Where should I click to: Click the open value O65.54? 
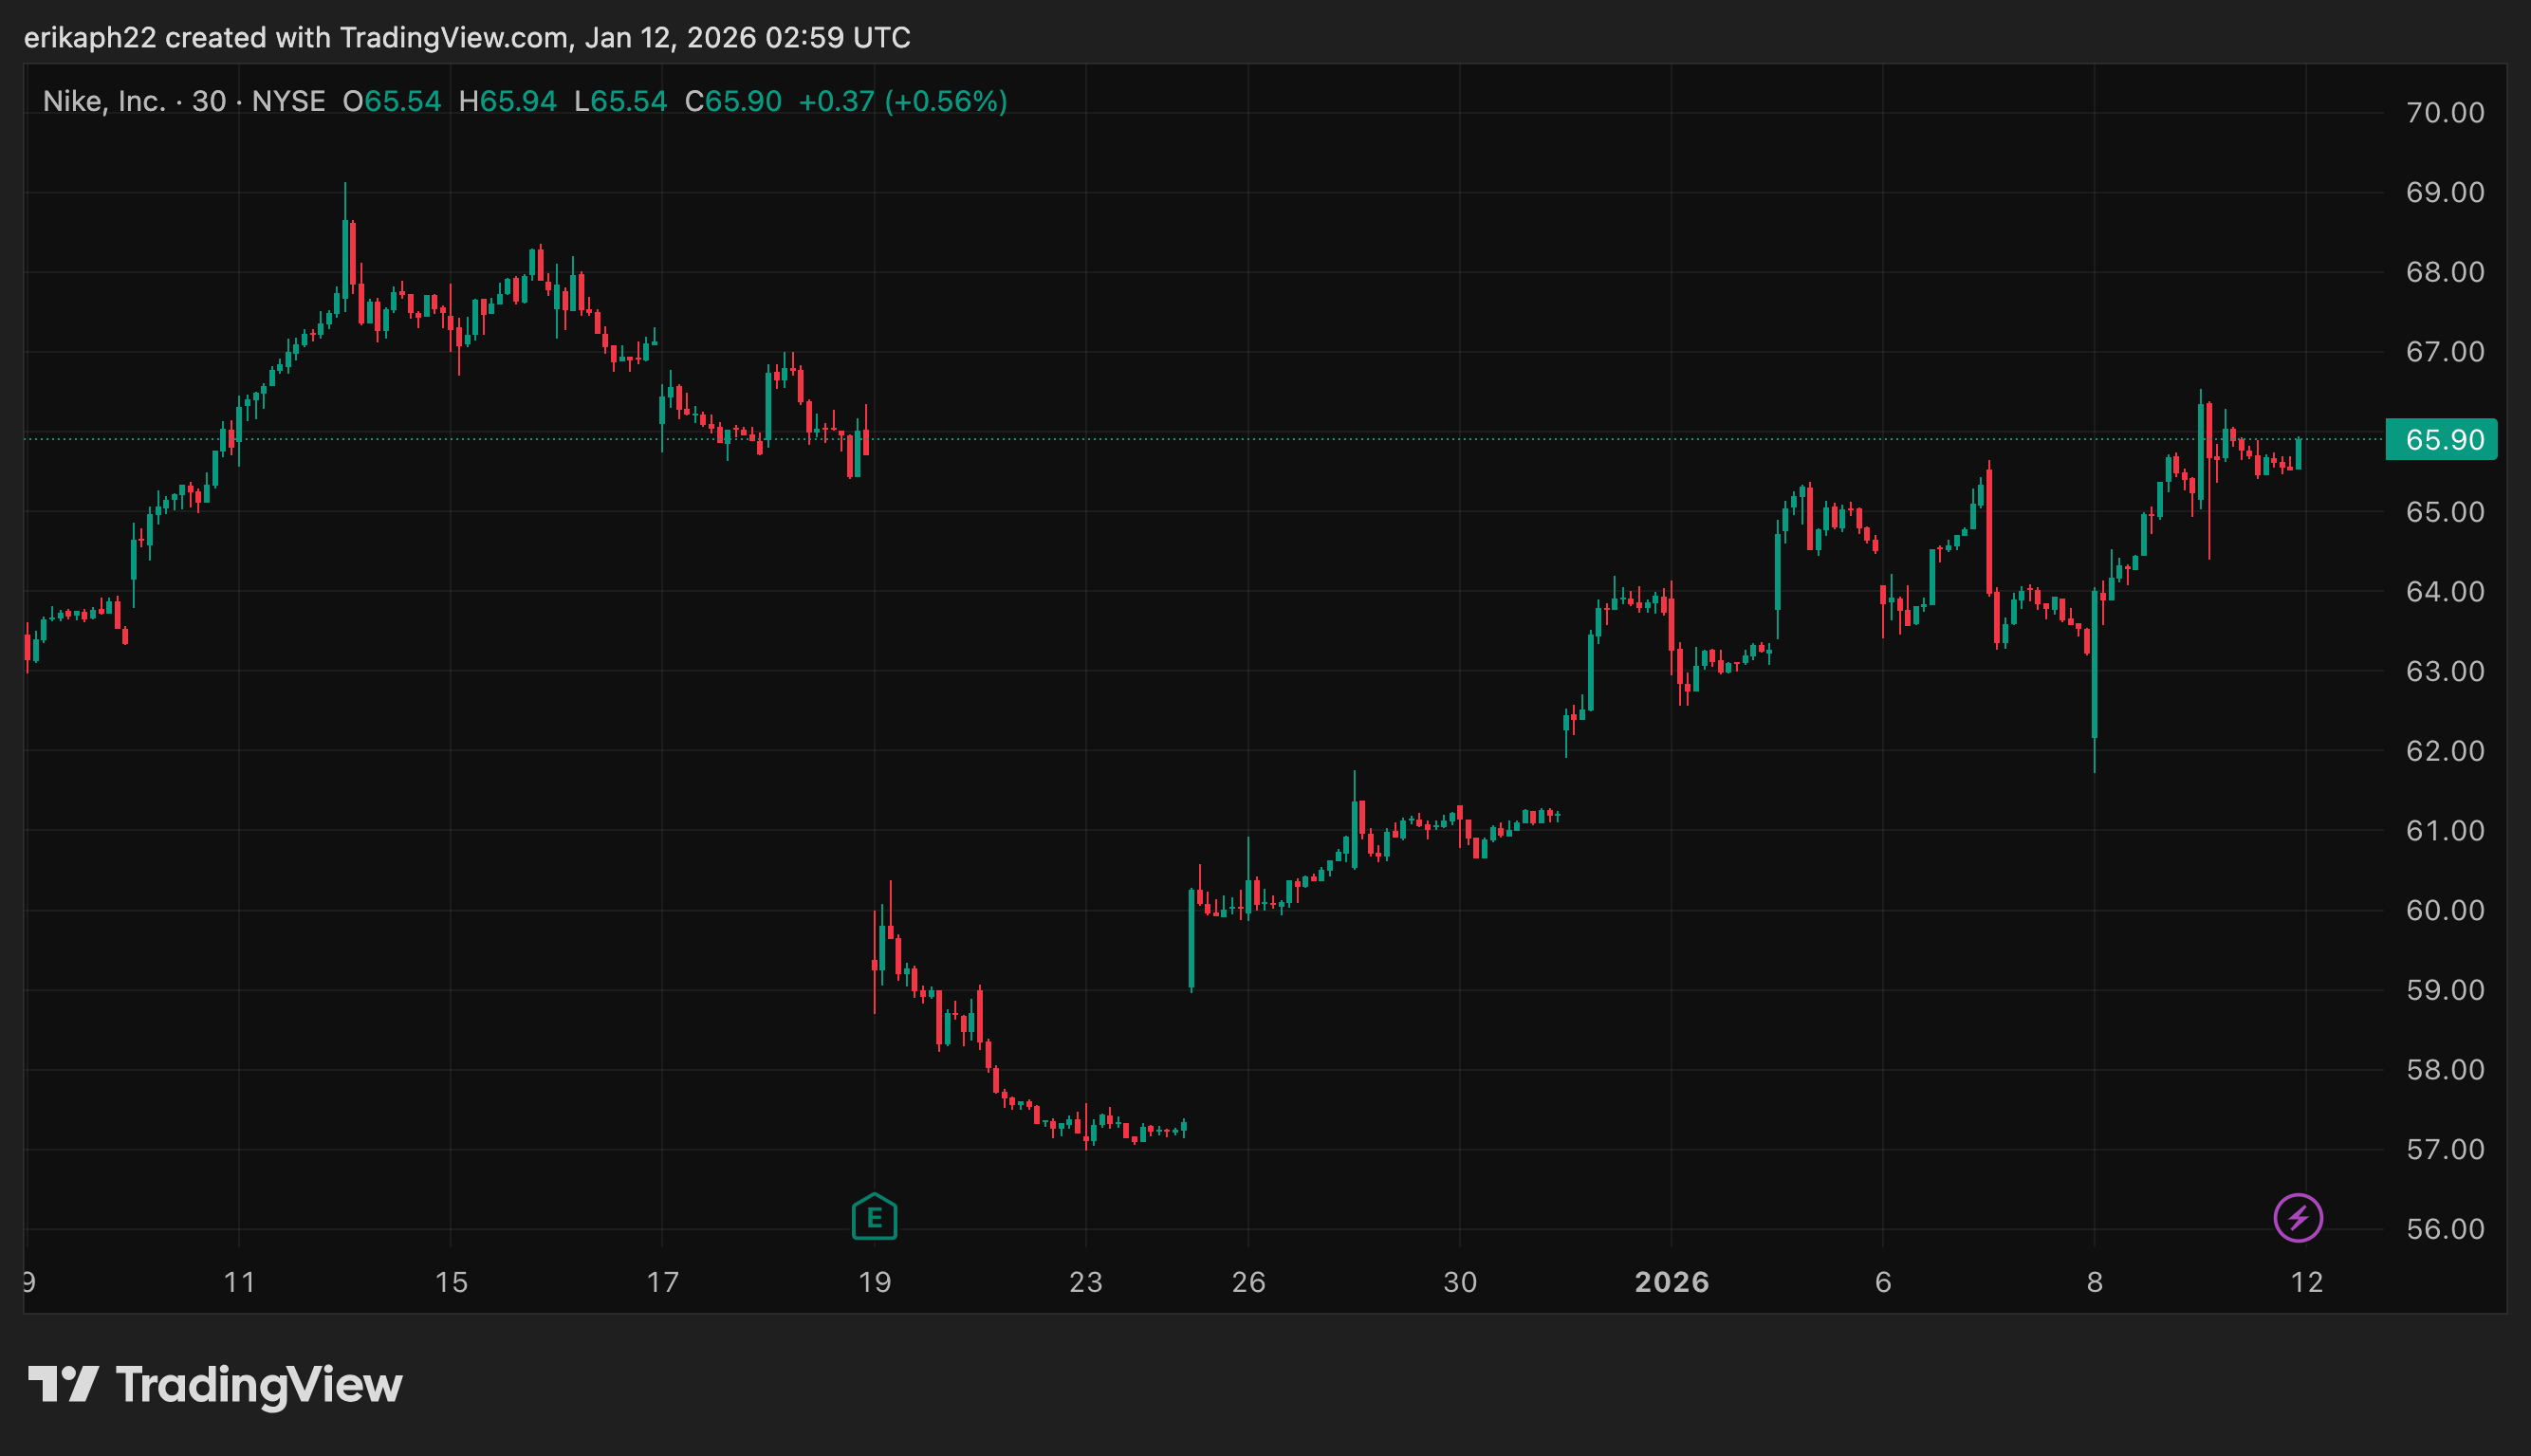point(392,102)
